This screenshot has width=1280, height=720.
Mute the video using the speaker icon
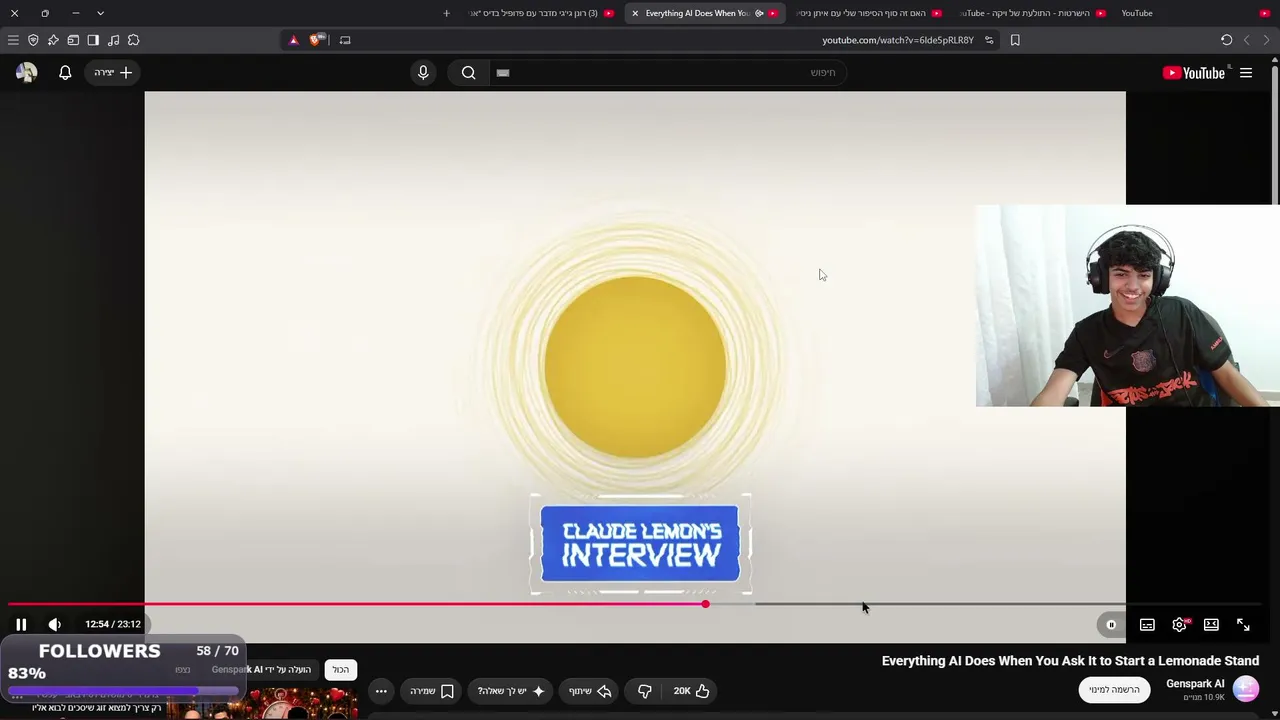(x=54, y=624)
